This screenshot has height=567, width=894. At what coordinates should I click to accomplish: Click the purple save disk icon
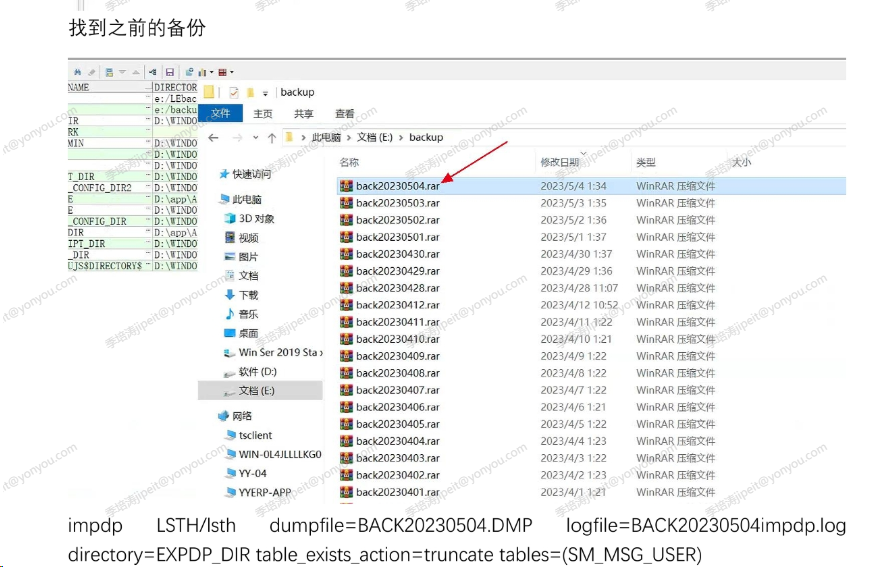pos(169,72)
